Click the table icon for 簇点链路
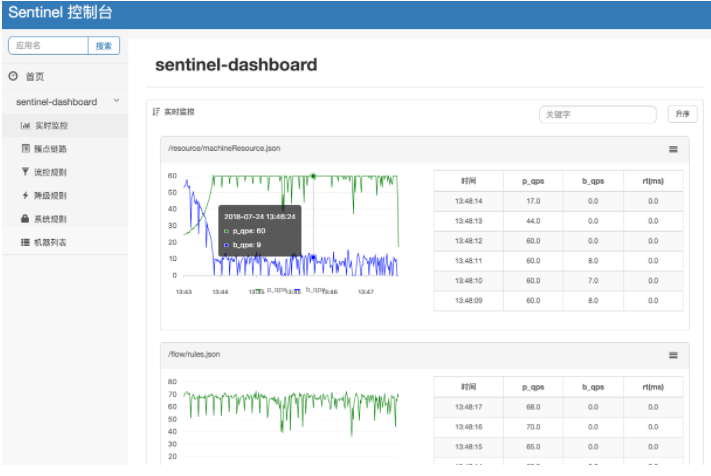Image resolution: width=711 pixels, height=476 pixels. (26, 148)
